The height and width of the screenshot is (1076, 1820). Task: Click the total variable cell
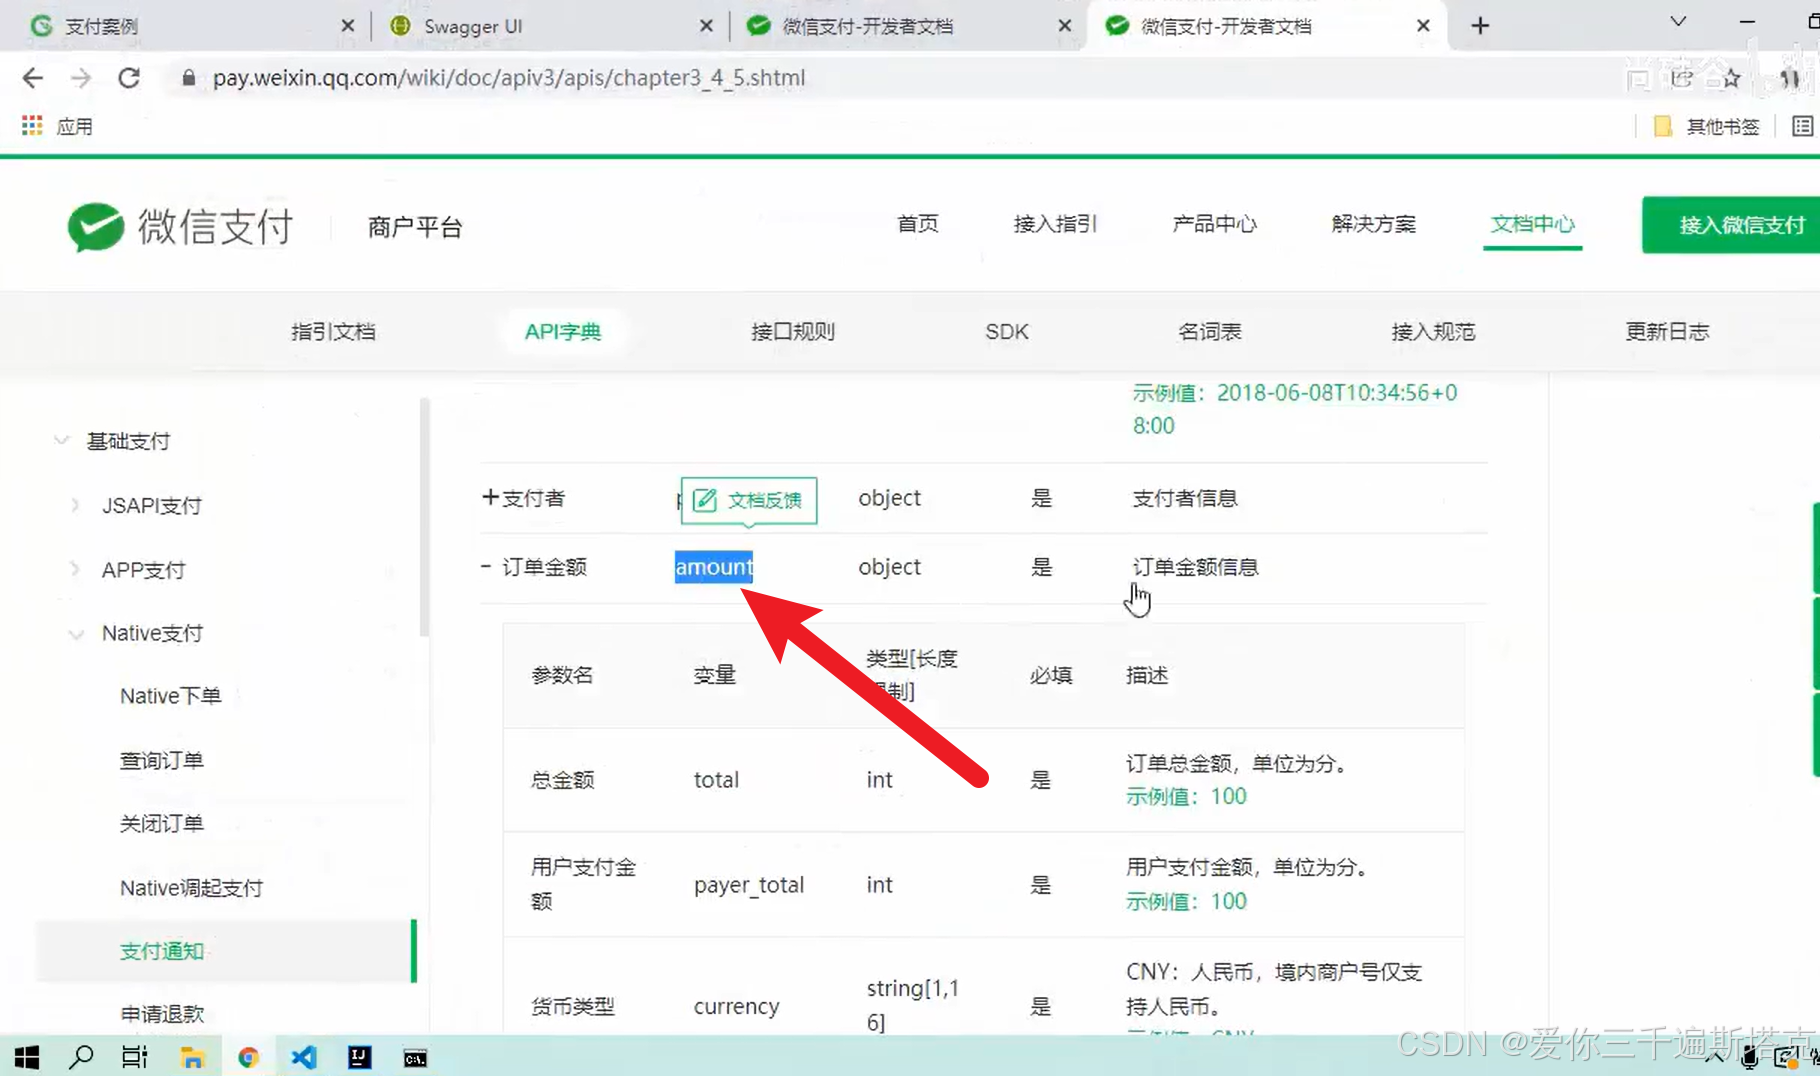pos(716,780)
